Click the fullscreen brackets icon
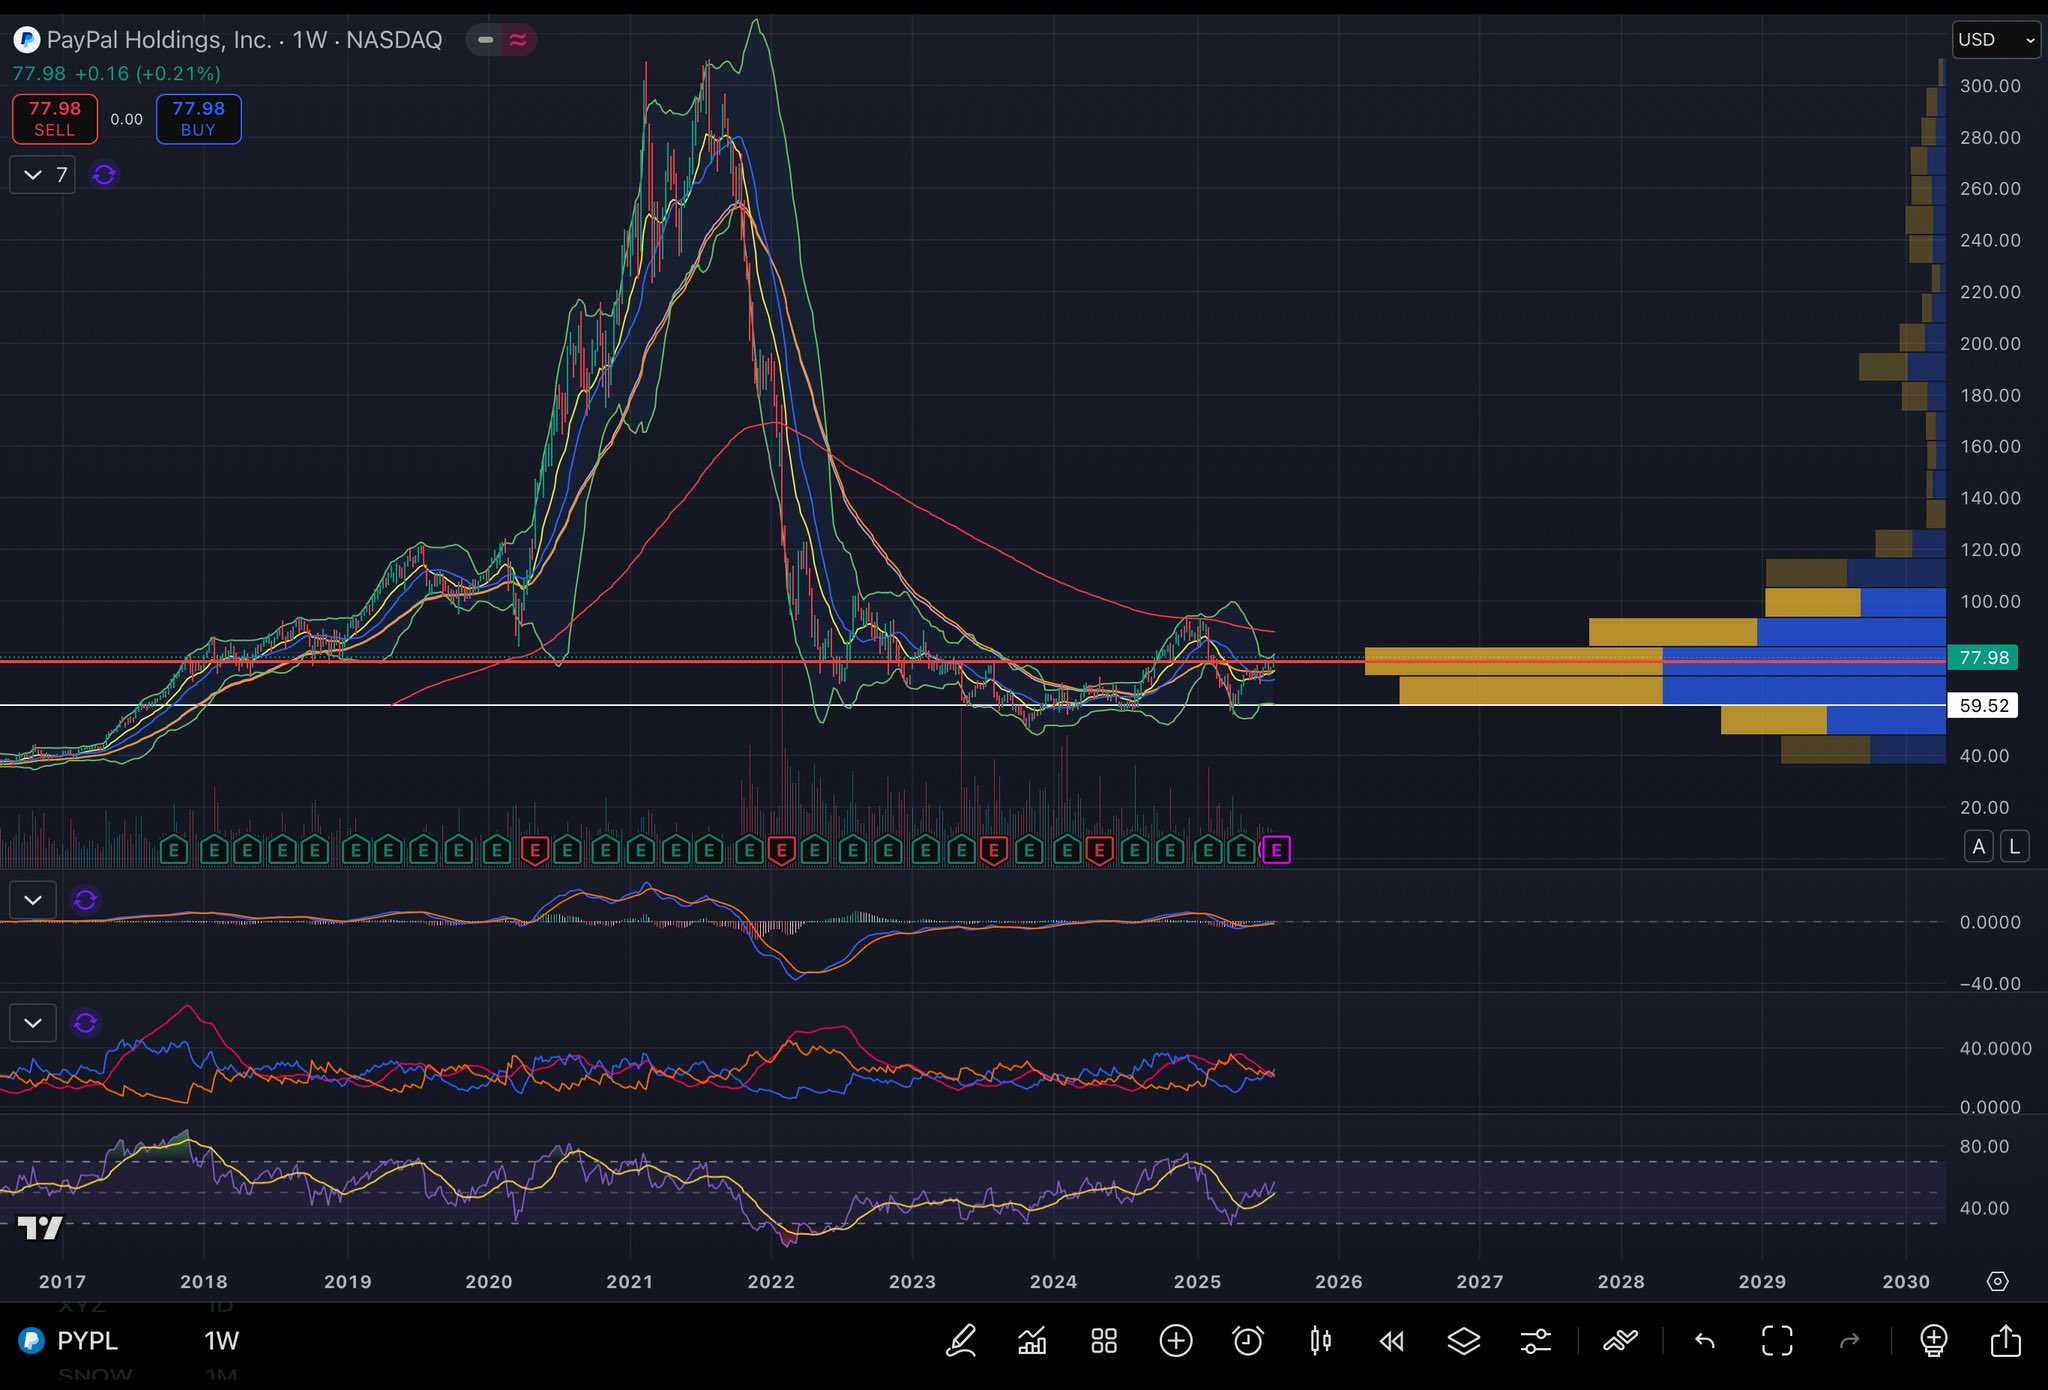 pos(1777,1341)
